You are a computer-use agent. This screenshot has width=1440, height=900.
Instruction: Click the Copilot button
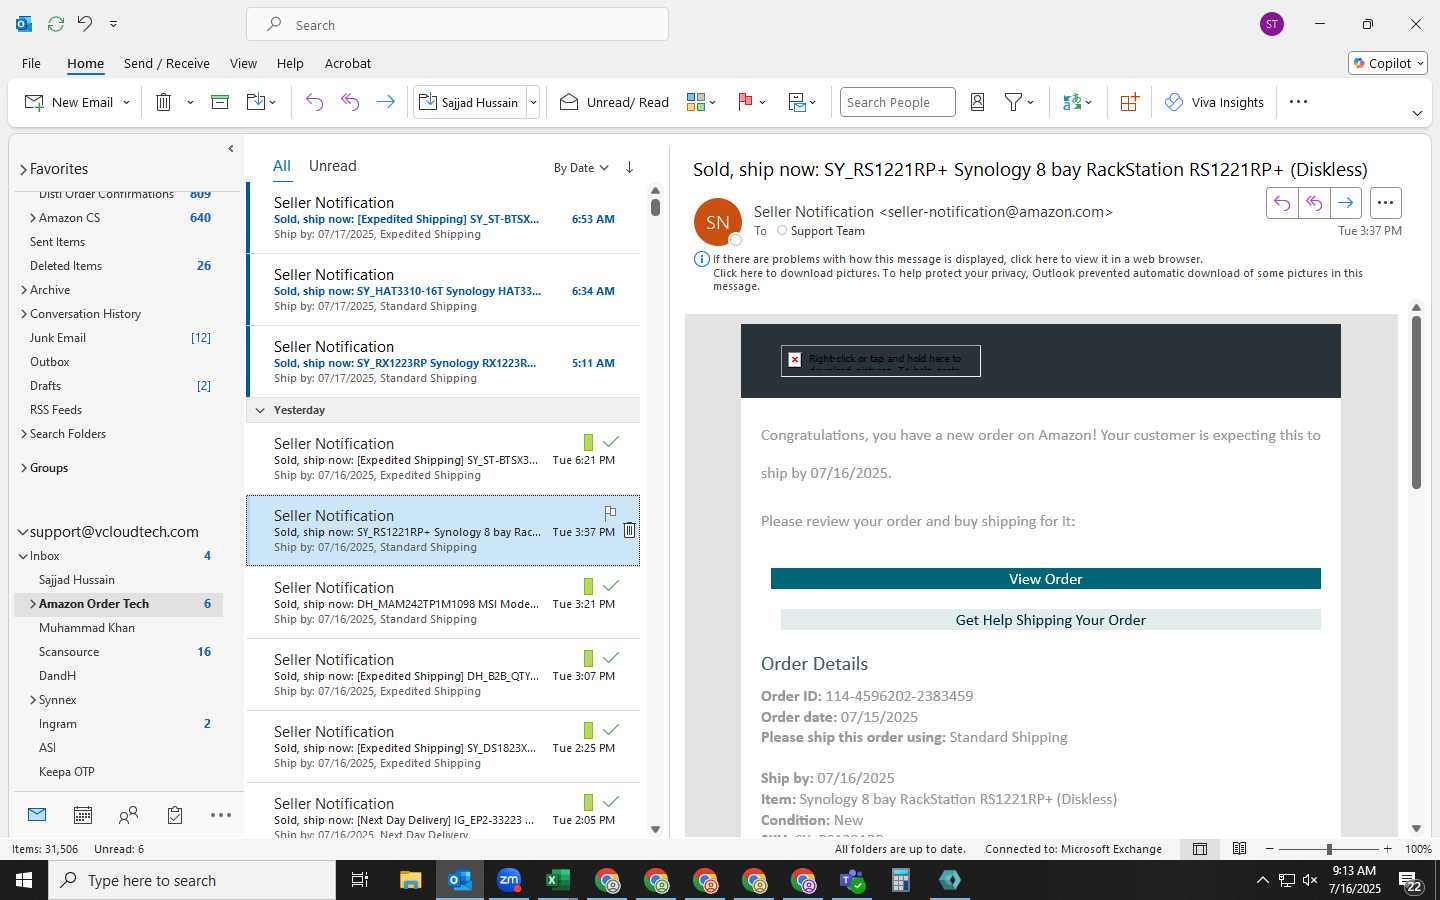tap(1388, 63)
